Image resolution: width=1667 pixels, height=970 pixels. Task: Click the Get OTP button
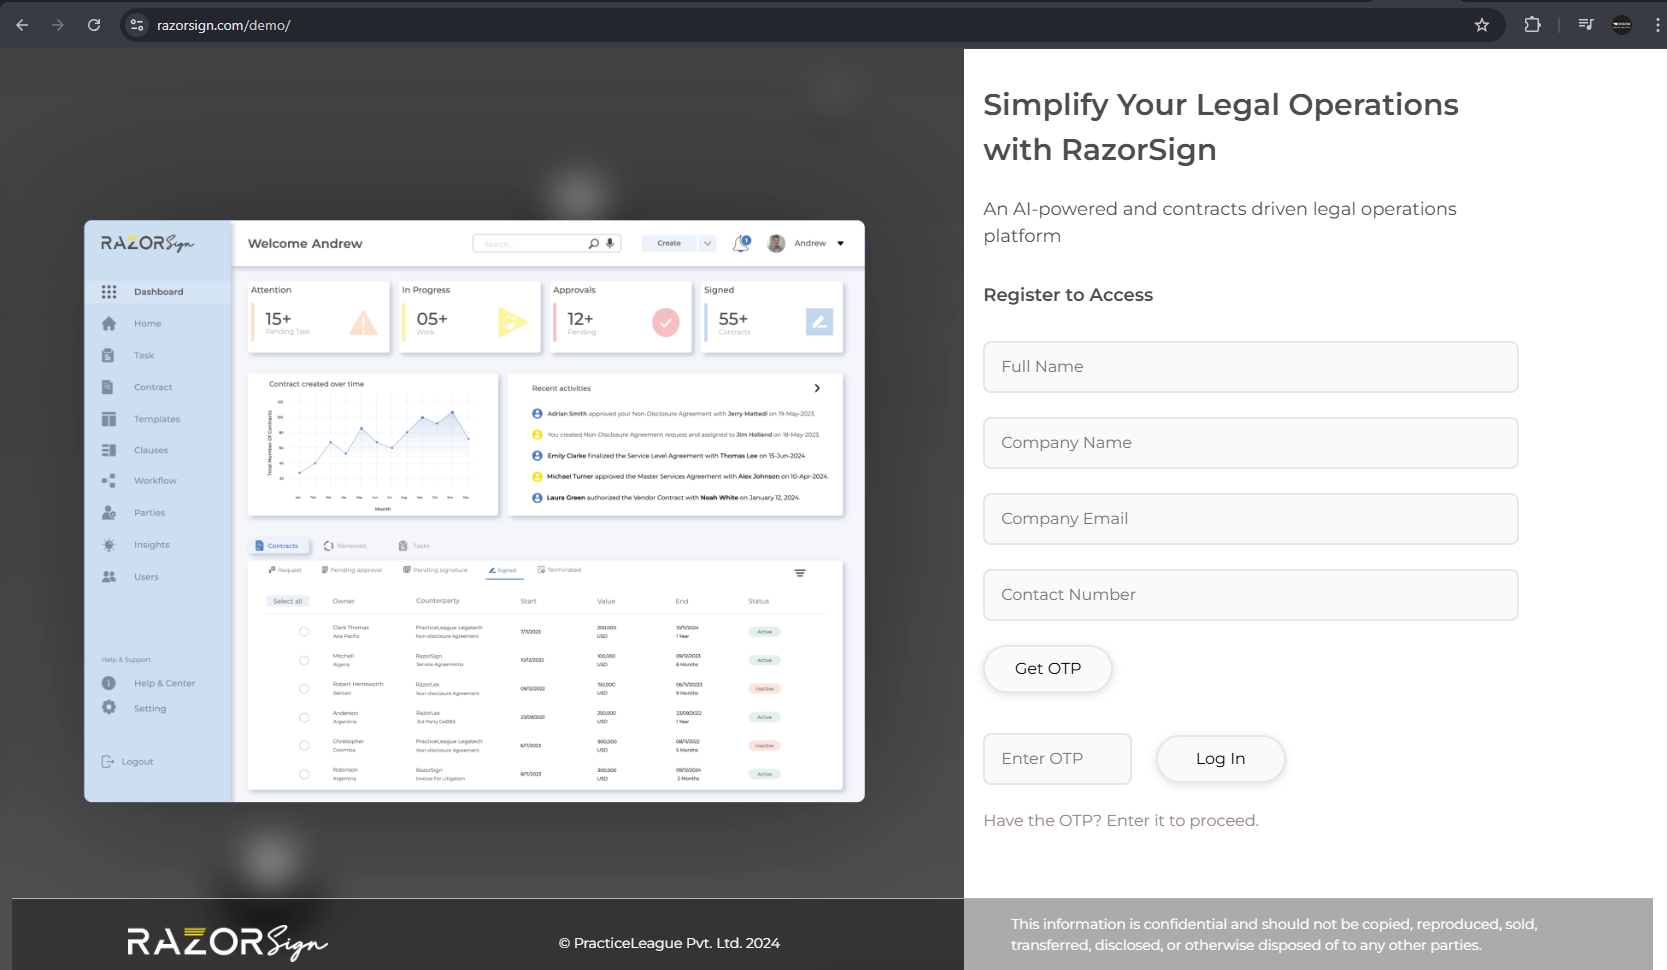pyautogui.click(x=1047, y=669)
